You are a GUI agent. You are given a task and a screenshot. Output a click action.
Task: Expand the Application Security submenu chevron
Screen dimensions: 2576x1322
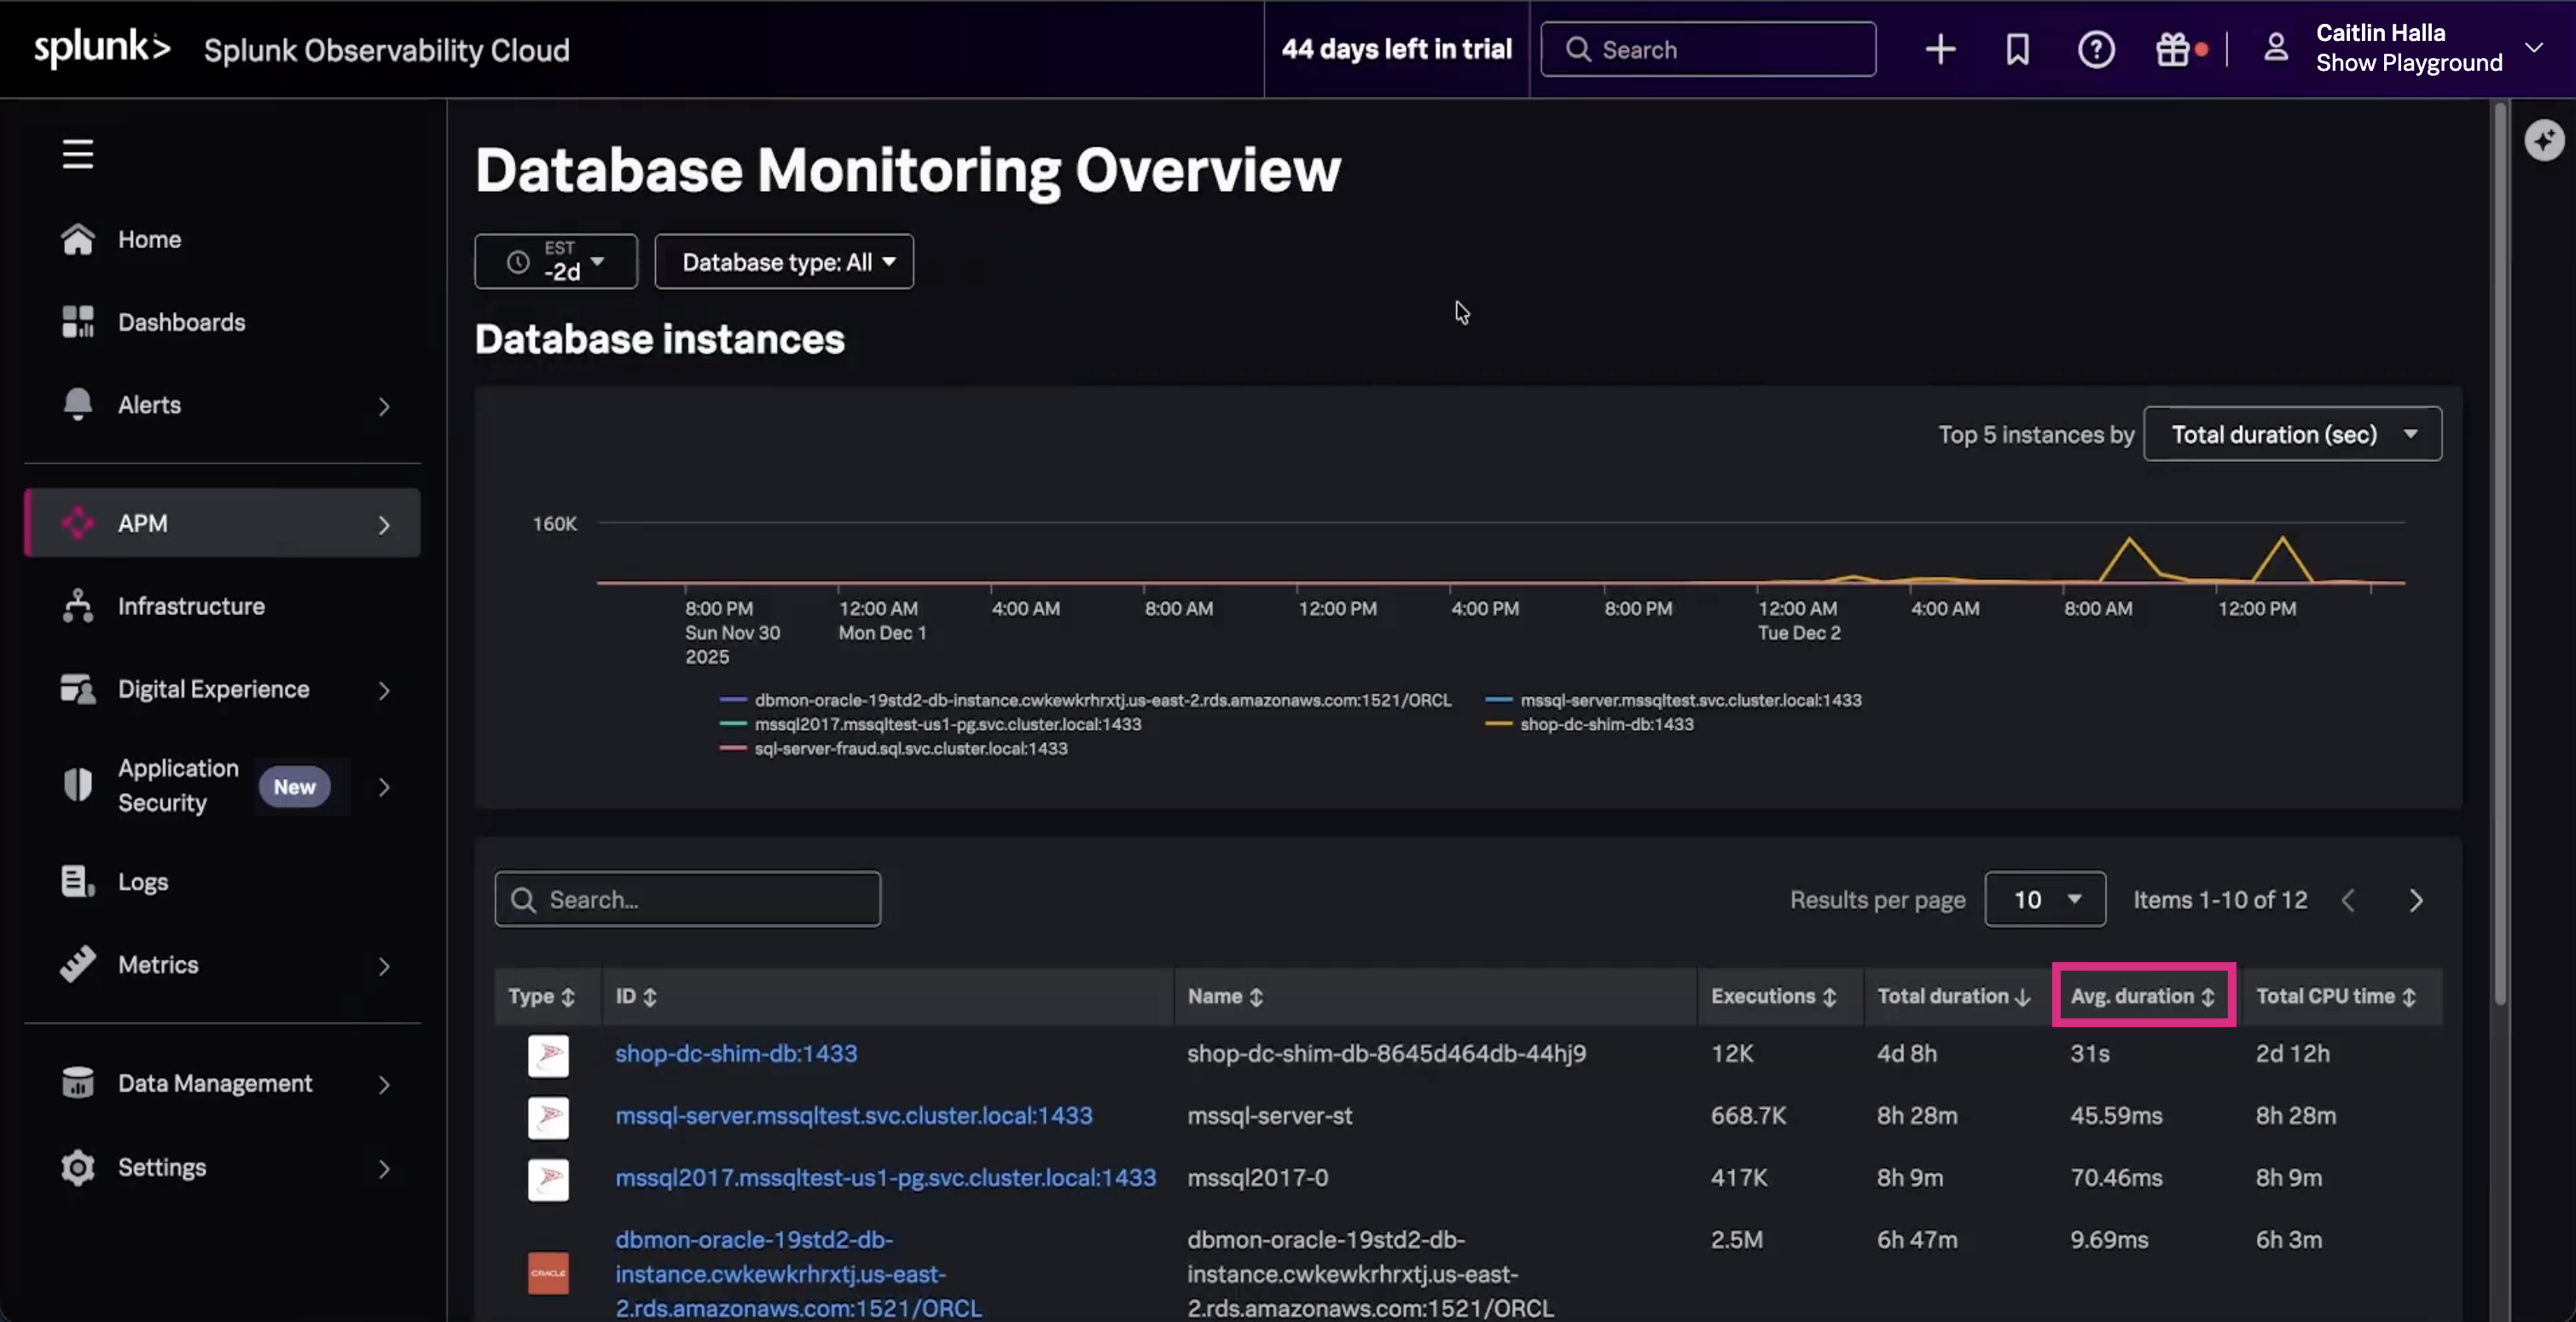pyautogui.click(x=384, y=787)
